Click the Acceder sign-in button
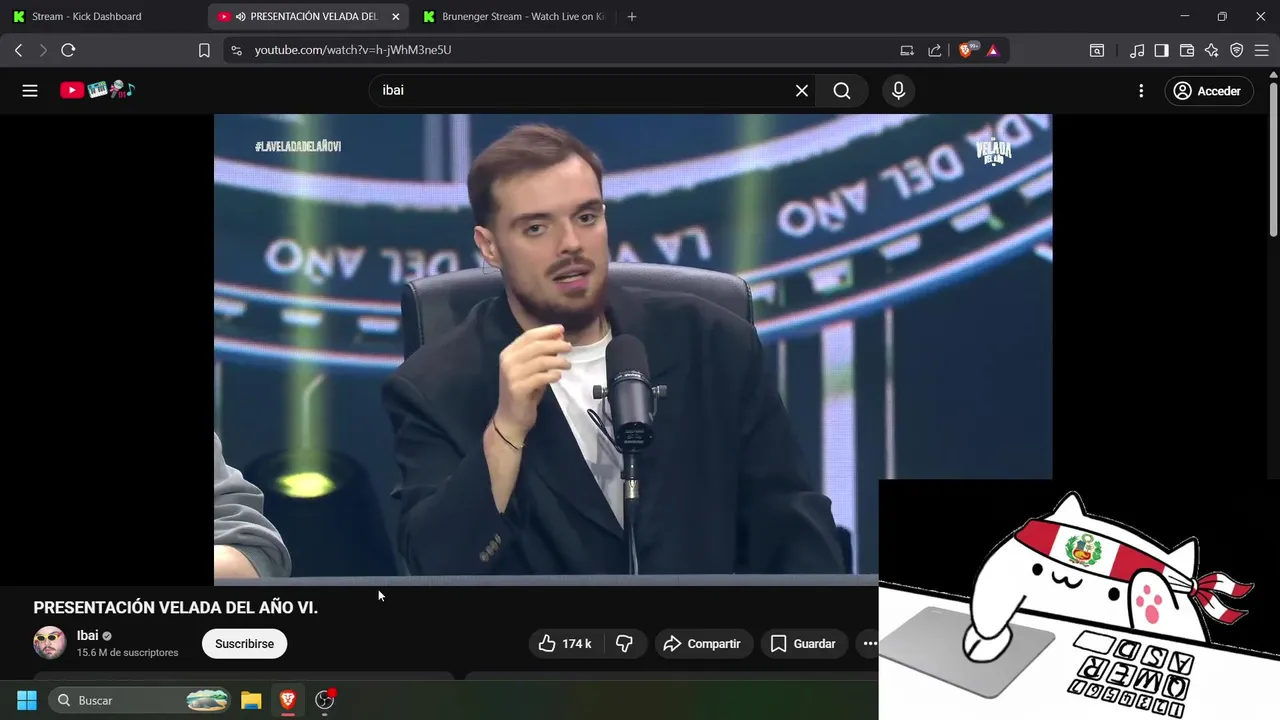This screenshot has height=720, width=1280. pos(1207,90)
